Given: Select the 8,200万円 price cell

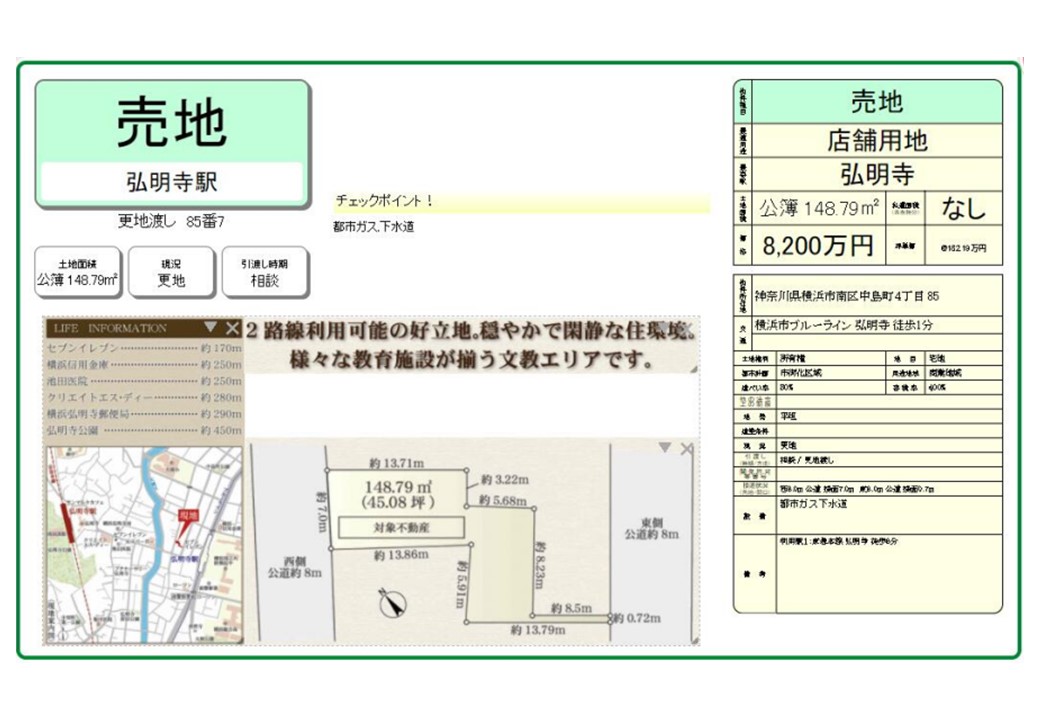Looking at the screenshot, I should click(x=818, y=246).
